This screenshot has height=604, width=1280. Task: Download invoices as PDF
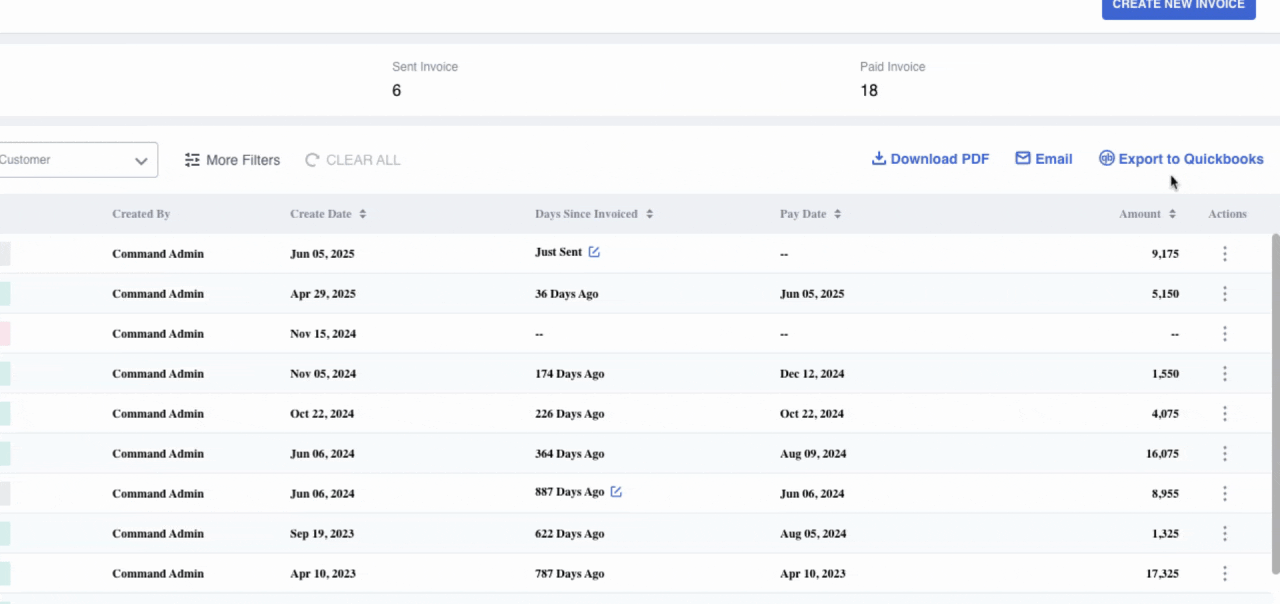[930, 159]
